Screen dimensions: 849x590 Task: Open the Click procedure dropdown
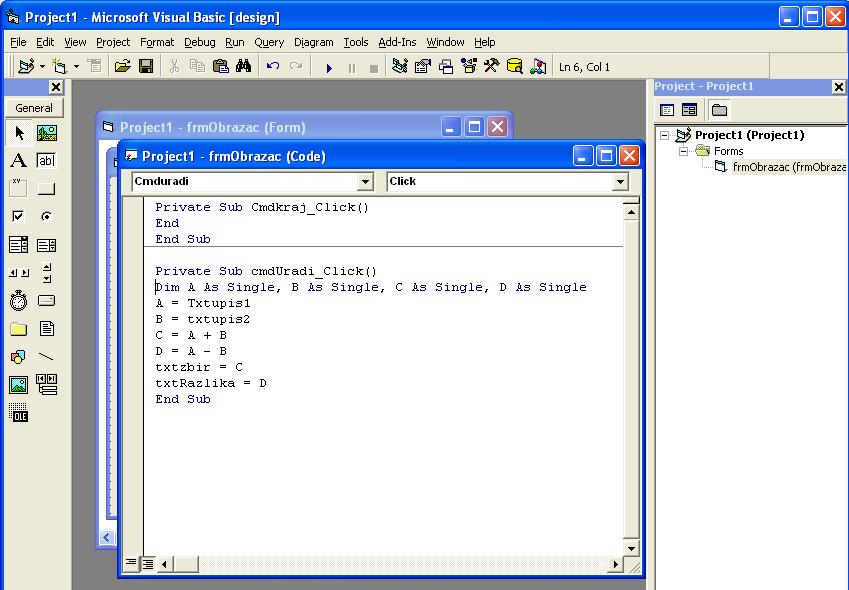621,181
